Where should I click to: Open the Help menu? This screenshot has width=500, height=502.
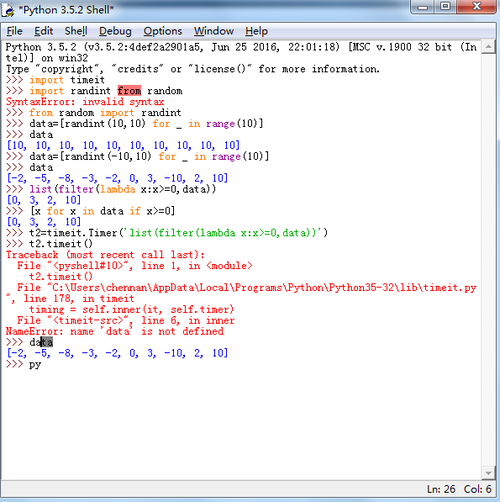click(256, 31)
